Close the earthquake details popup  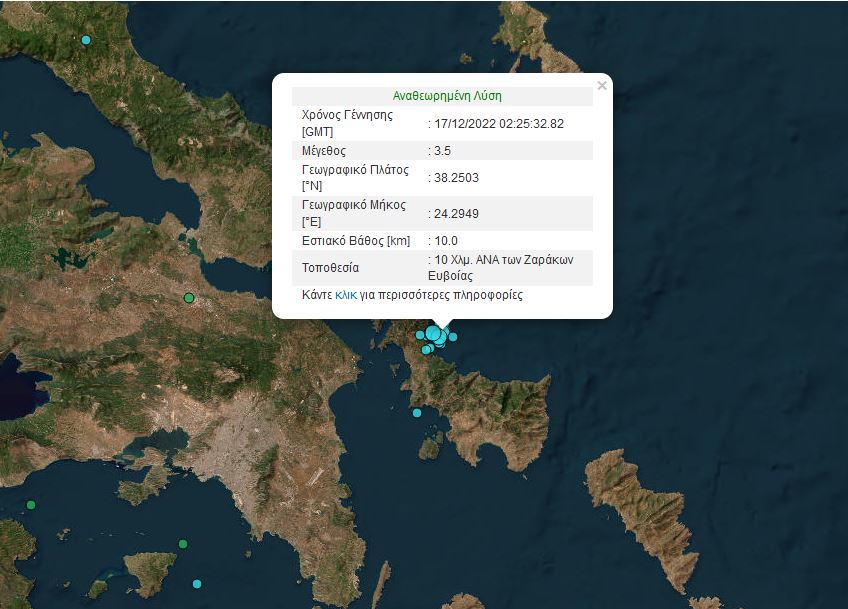pos(601,86)
